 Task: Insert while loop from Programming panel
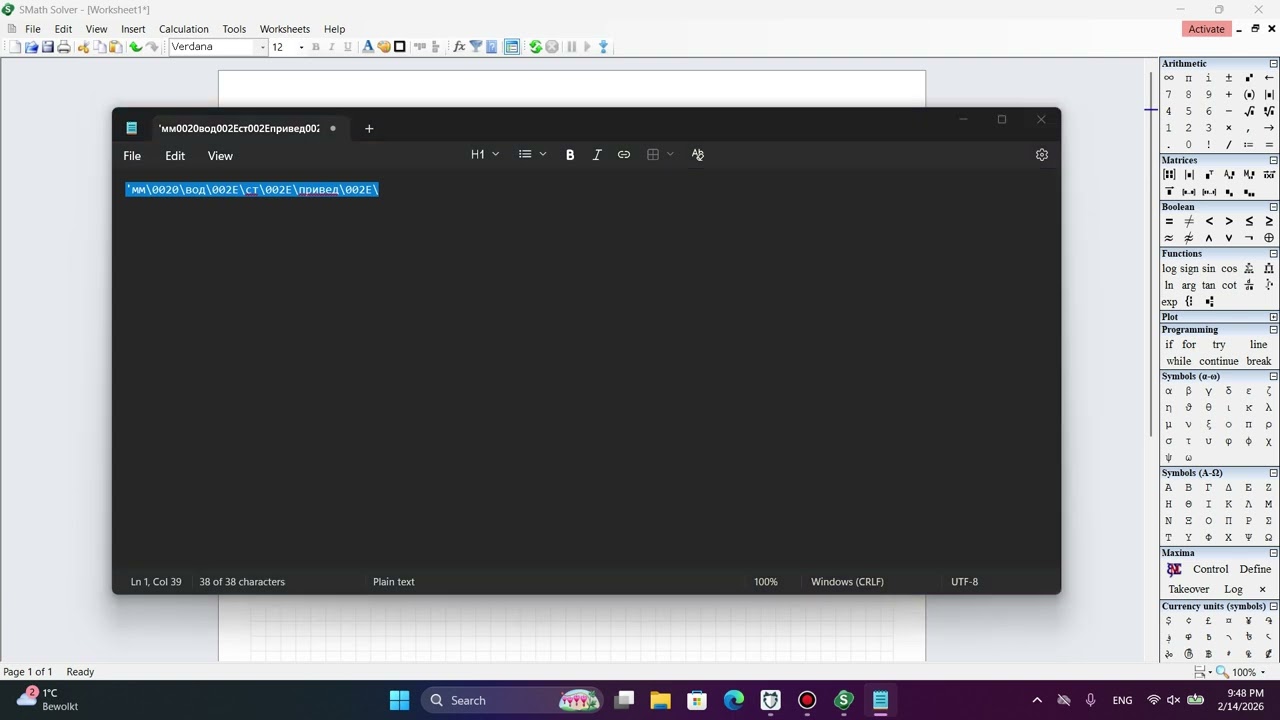[1178, 361]
